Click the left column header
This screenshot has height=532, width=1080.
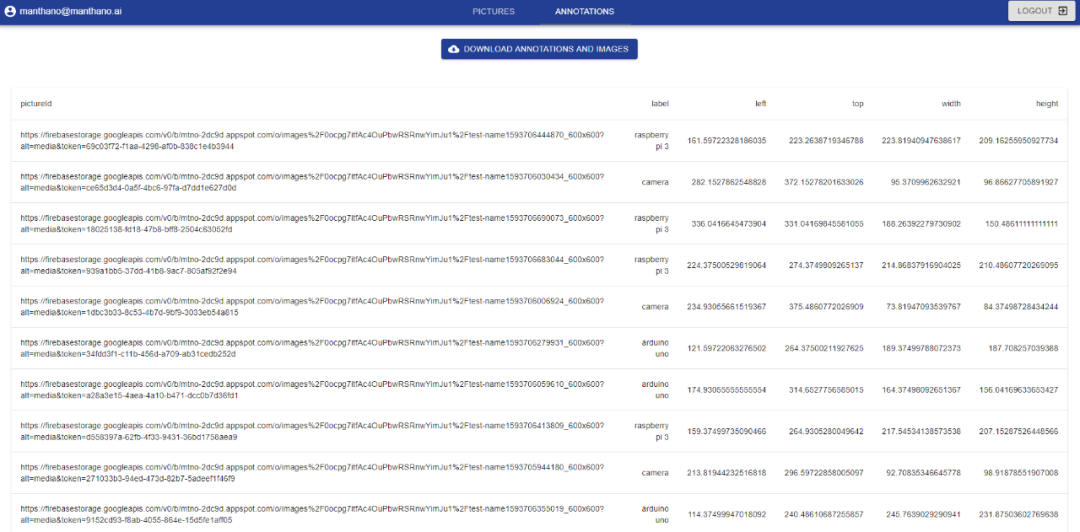pos(760,104)
